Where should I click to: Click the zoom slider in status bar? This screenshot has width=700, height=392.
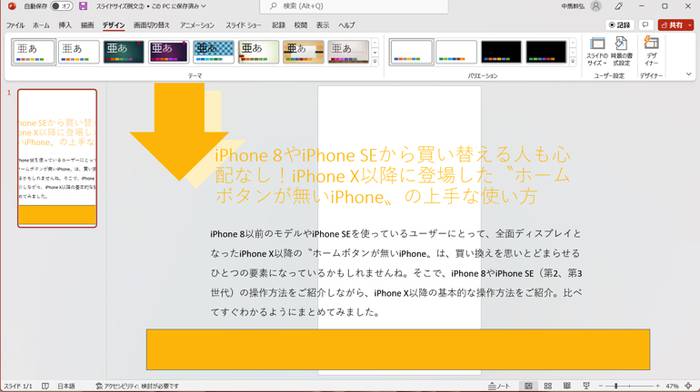click(x=616, y=386)
